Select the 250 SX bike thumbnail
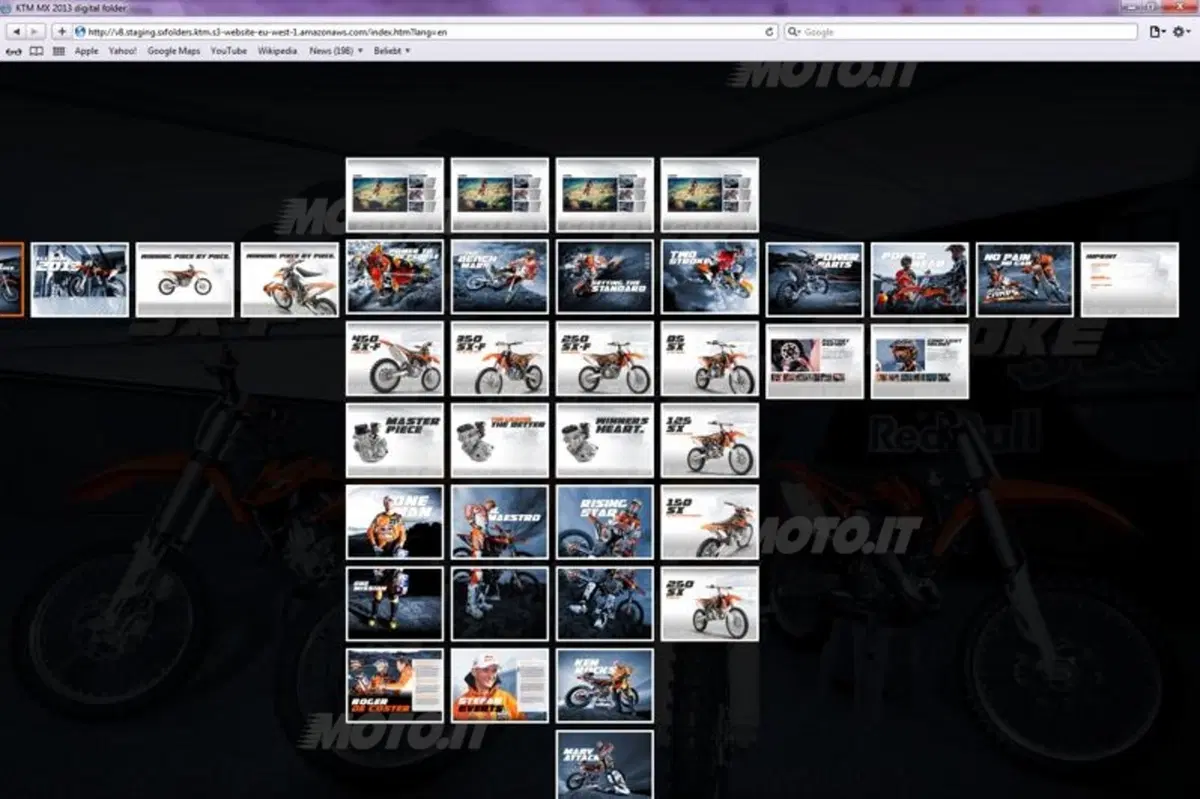The width and height of the screenshot is (1200, 799). (710, 604)
